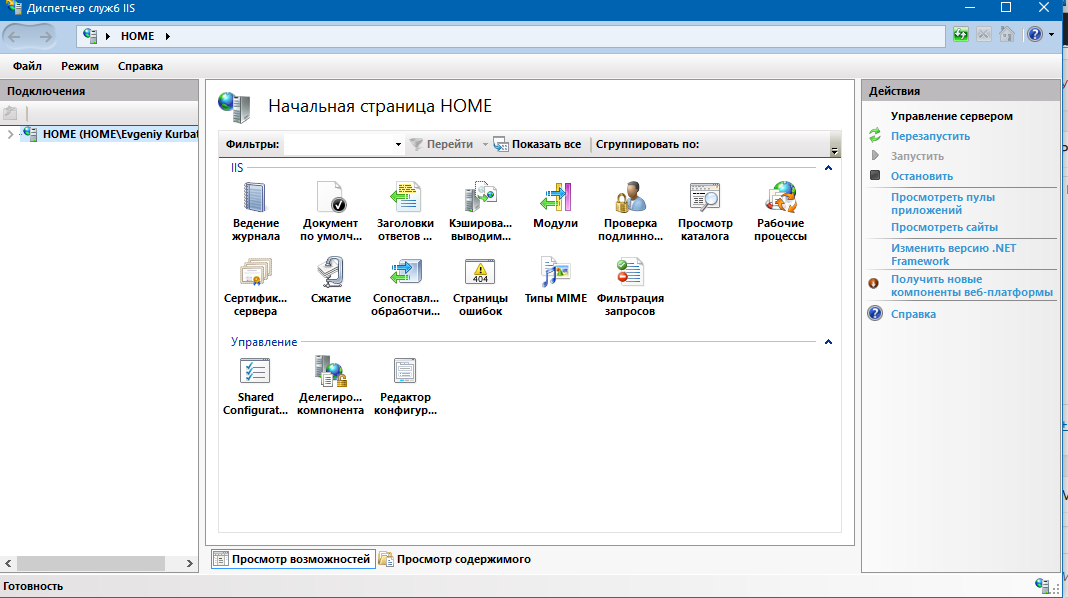Open the Типы MIME feature

(x=555, y=281)
